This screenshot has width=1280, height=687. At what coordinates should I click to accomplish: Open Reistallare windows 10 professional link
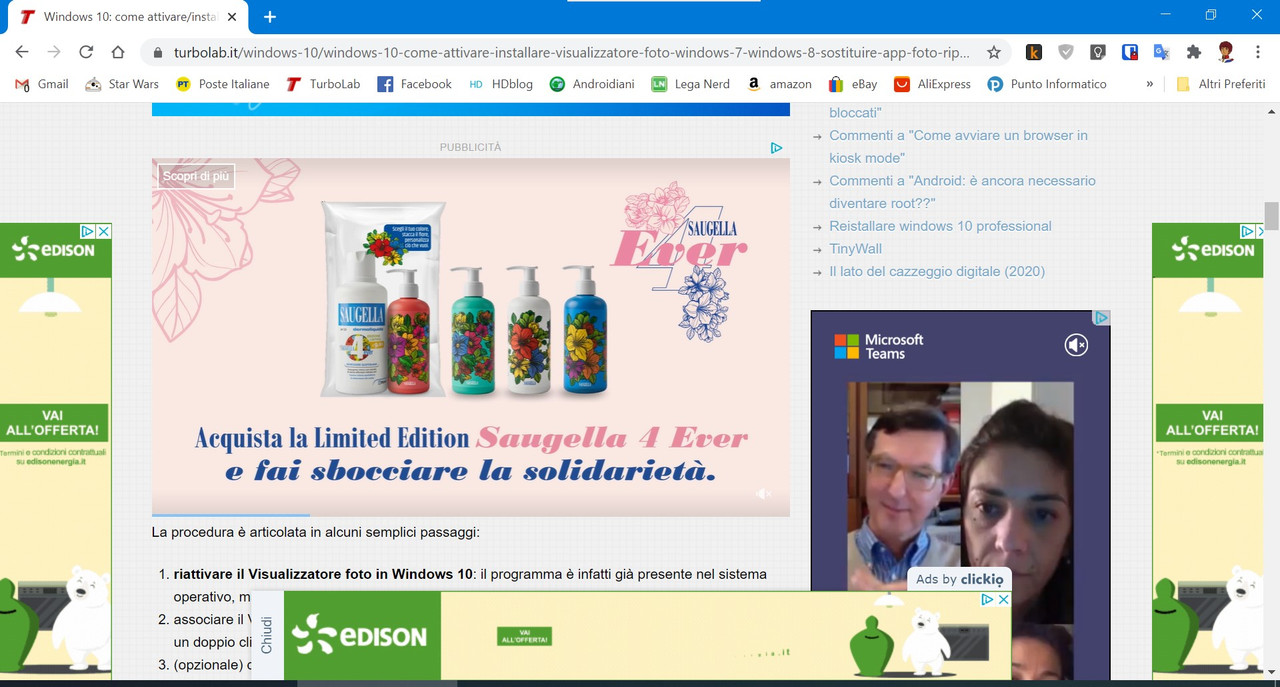(940, 226)
